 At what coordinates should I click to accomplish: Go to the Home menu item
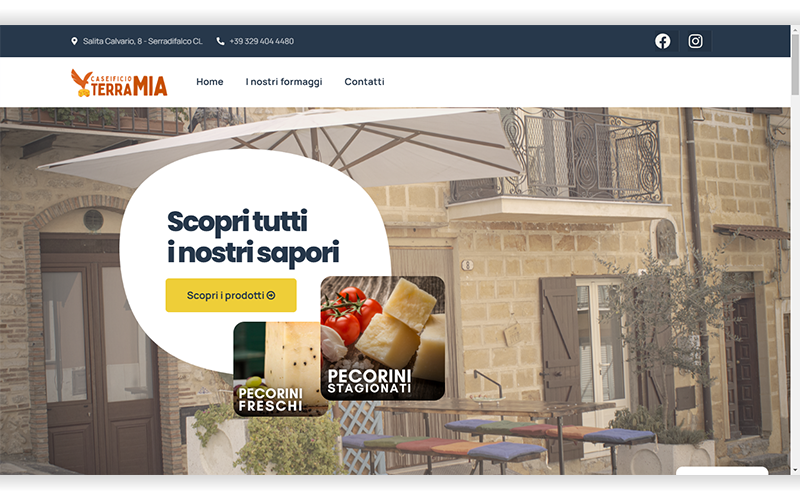[x=210, y=82]
